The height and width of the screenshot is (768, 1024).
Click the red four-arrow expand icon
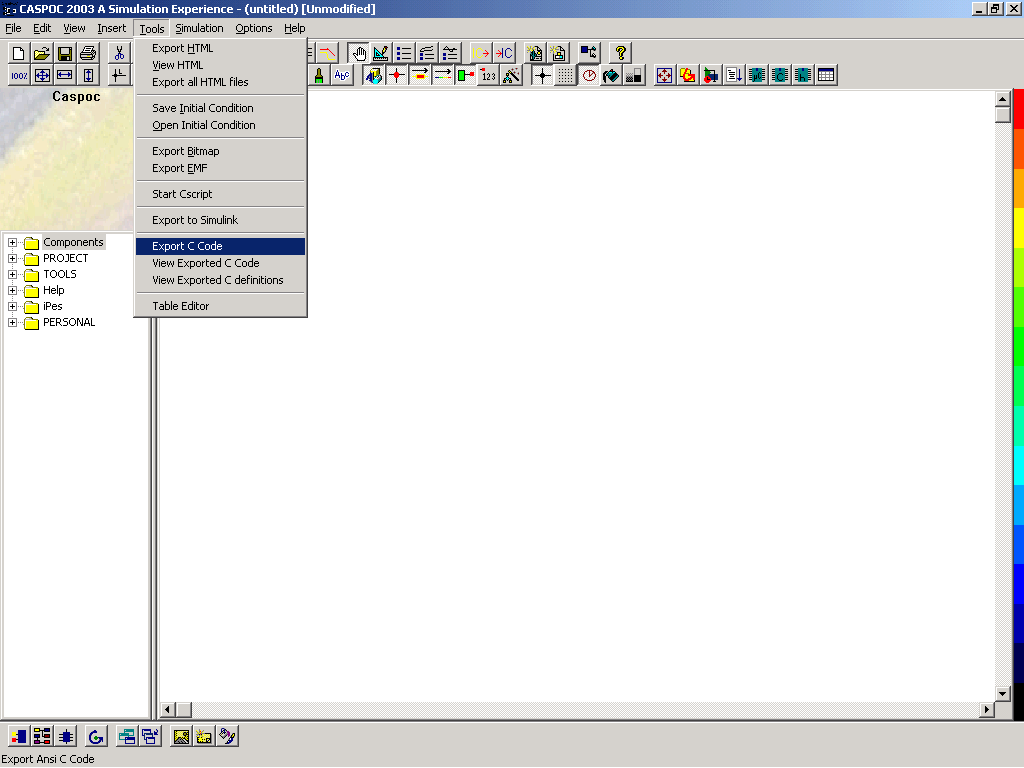pyautogui.click(x=664, y=76)
